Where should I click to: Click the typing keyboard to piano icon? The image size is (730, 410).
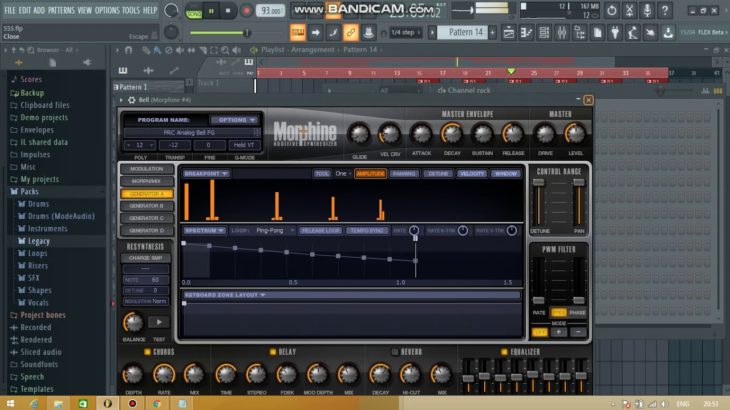pos(297,33)
